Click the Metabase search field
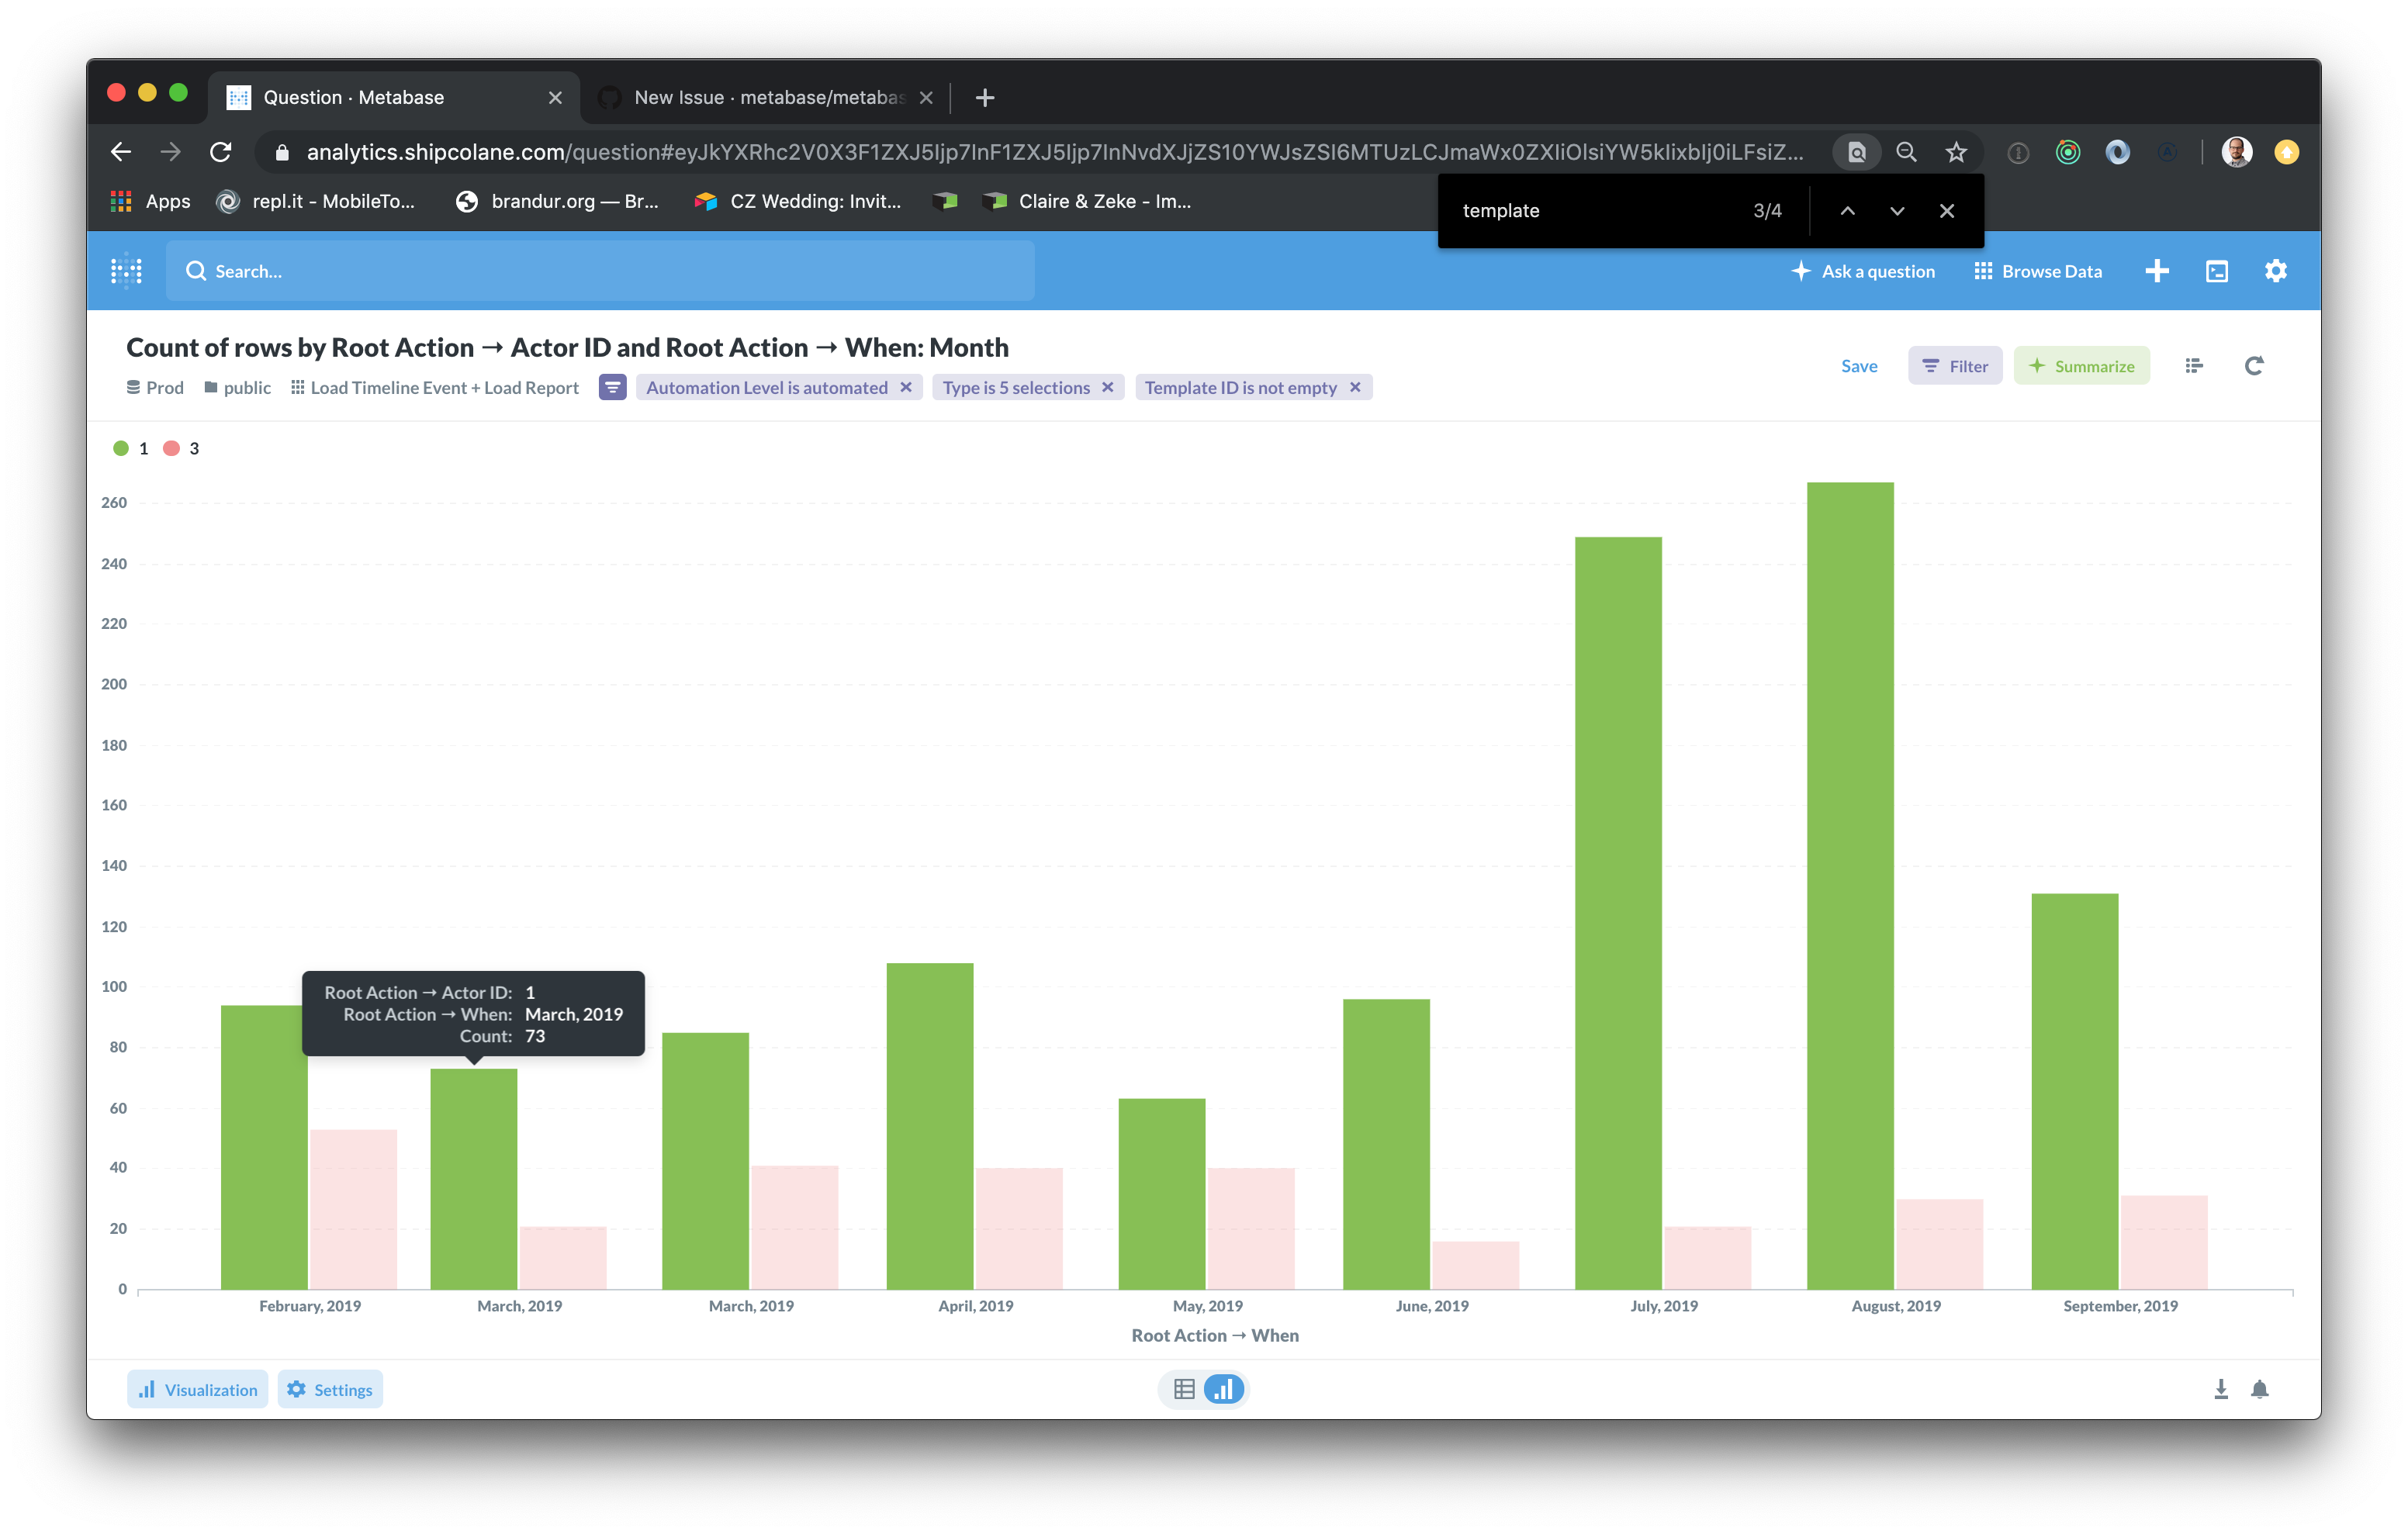Viewport: 2408px width, 1534px height. point(600,271)
